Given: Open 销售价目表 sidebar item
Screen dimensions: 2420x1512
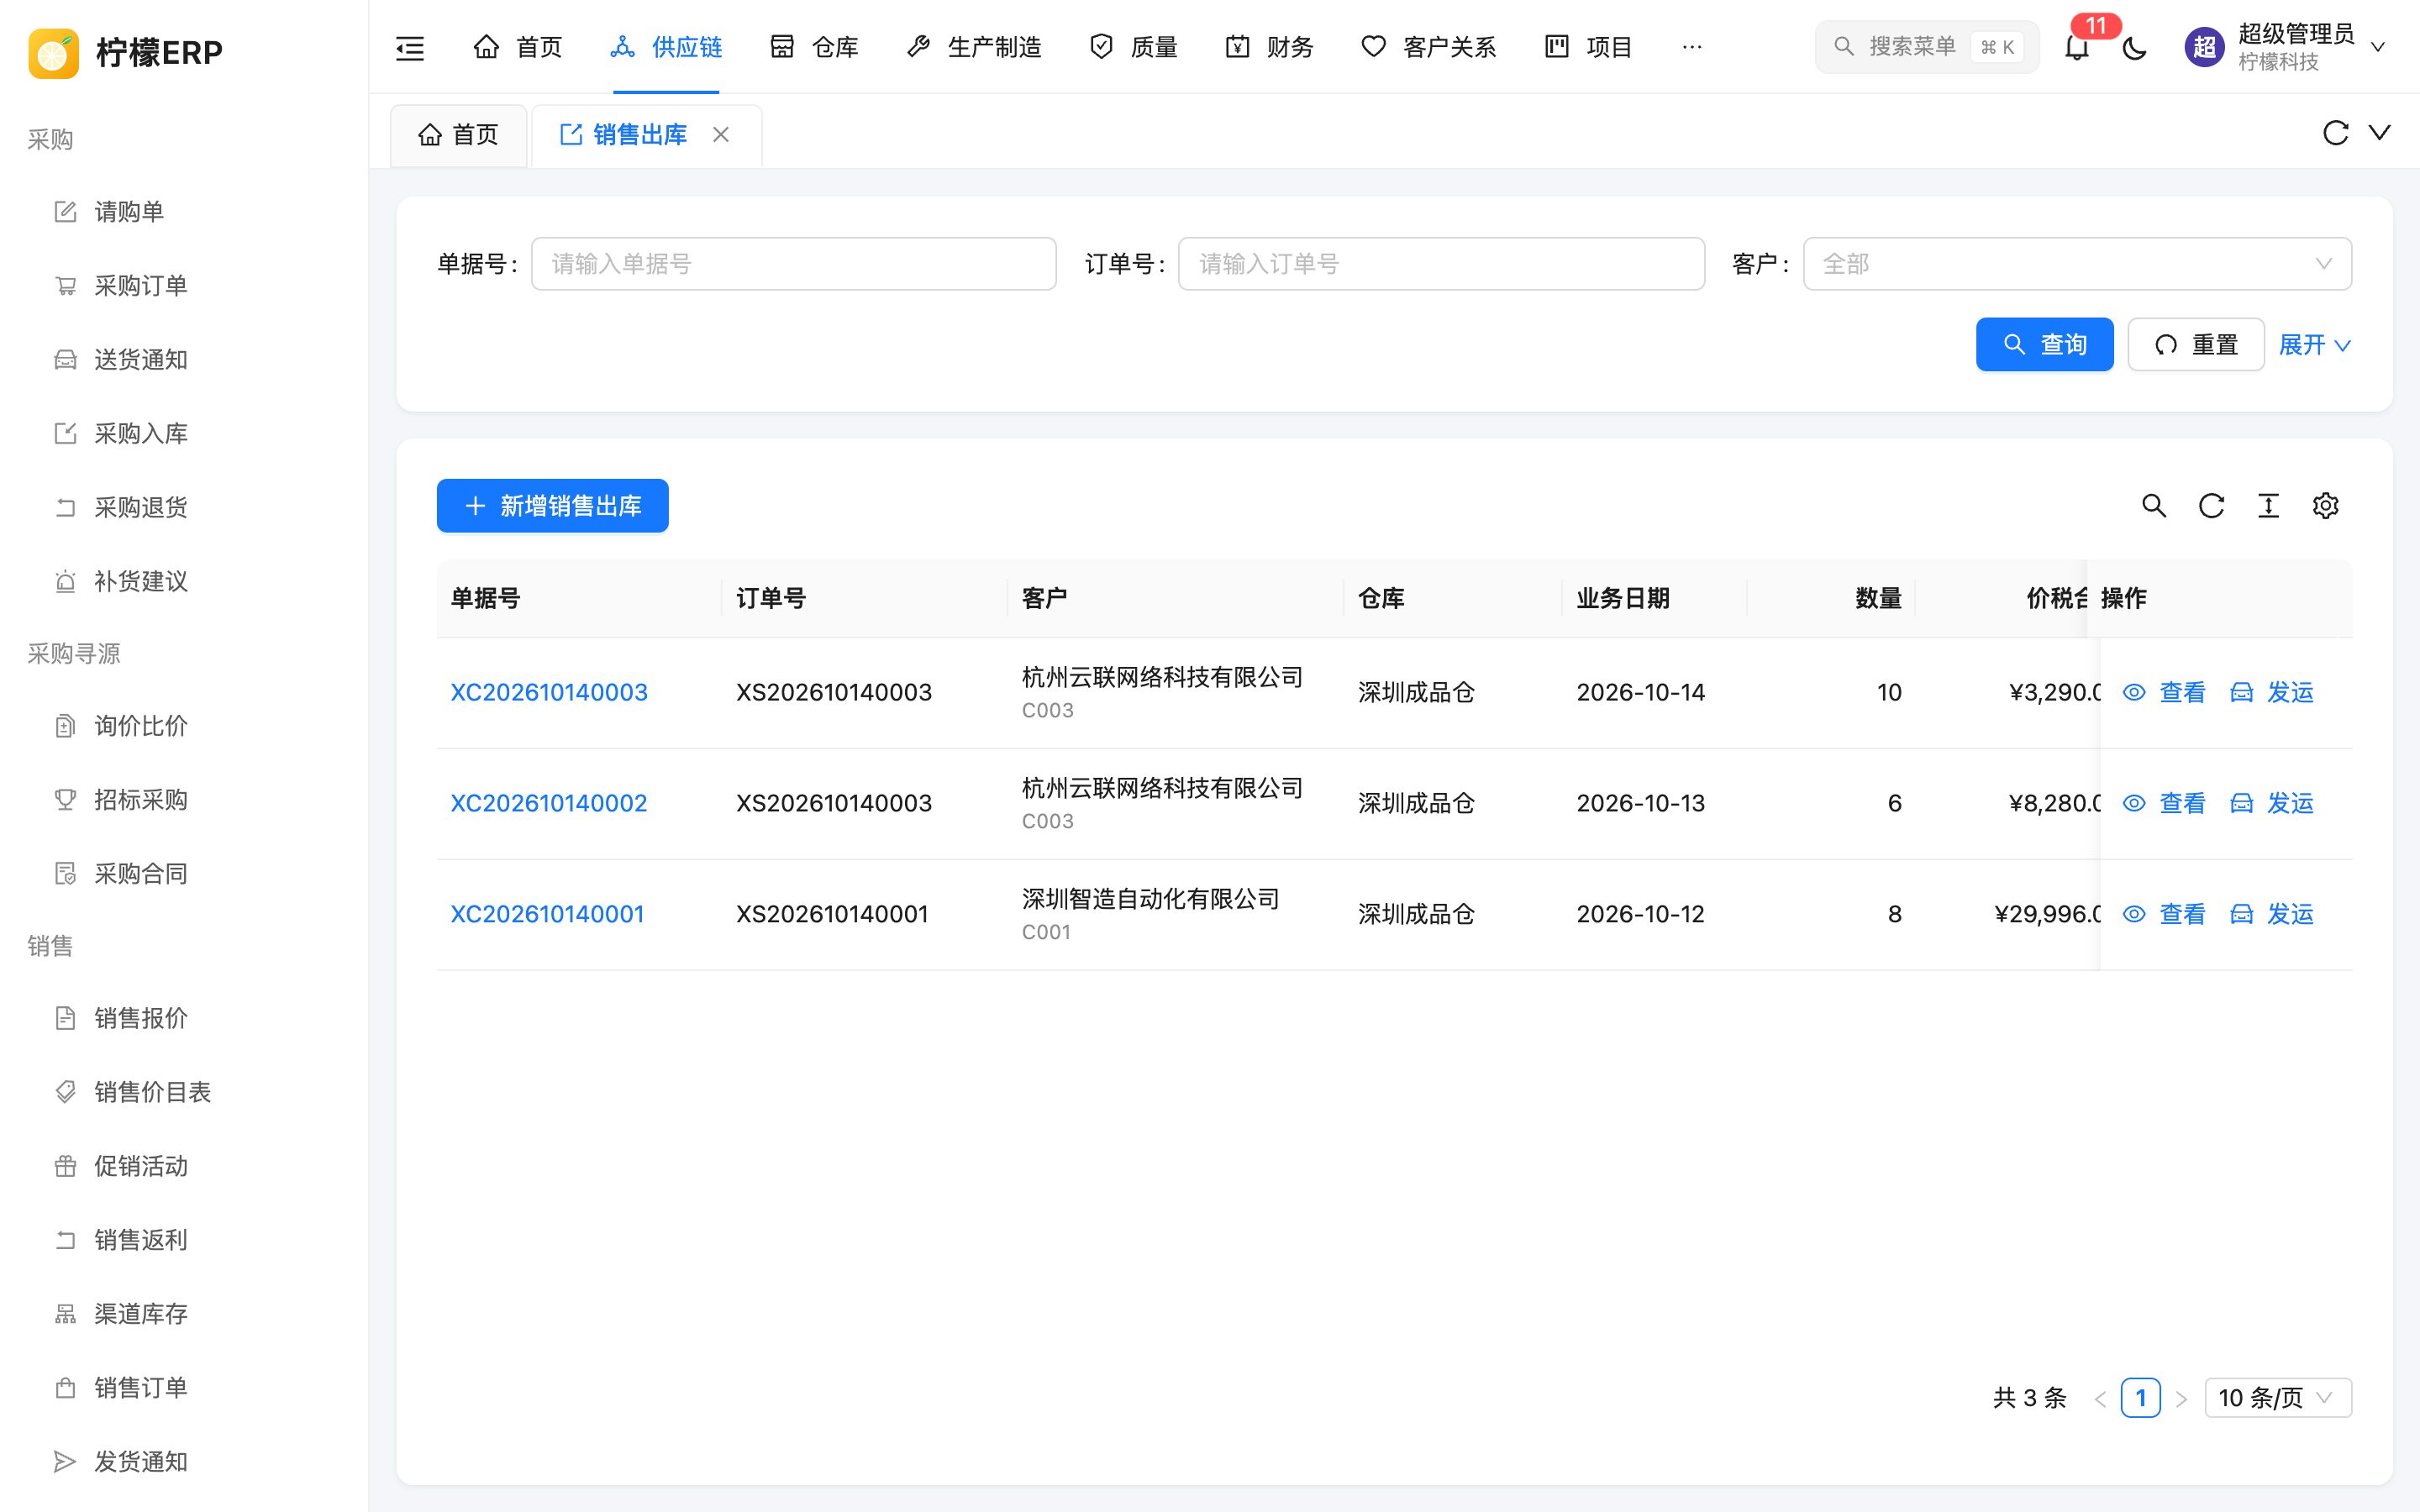Looking at the screenshot, I should [184, 1092].
